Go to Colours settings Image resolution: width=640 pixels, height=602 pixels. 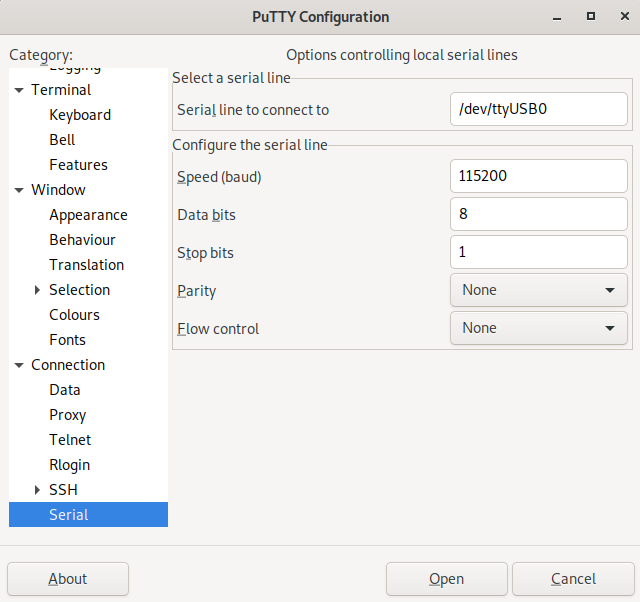[74, 315]
